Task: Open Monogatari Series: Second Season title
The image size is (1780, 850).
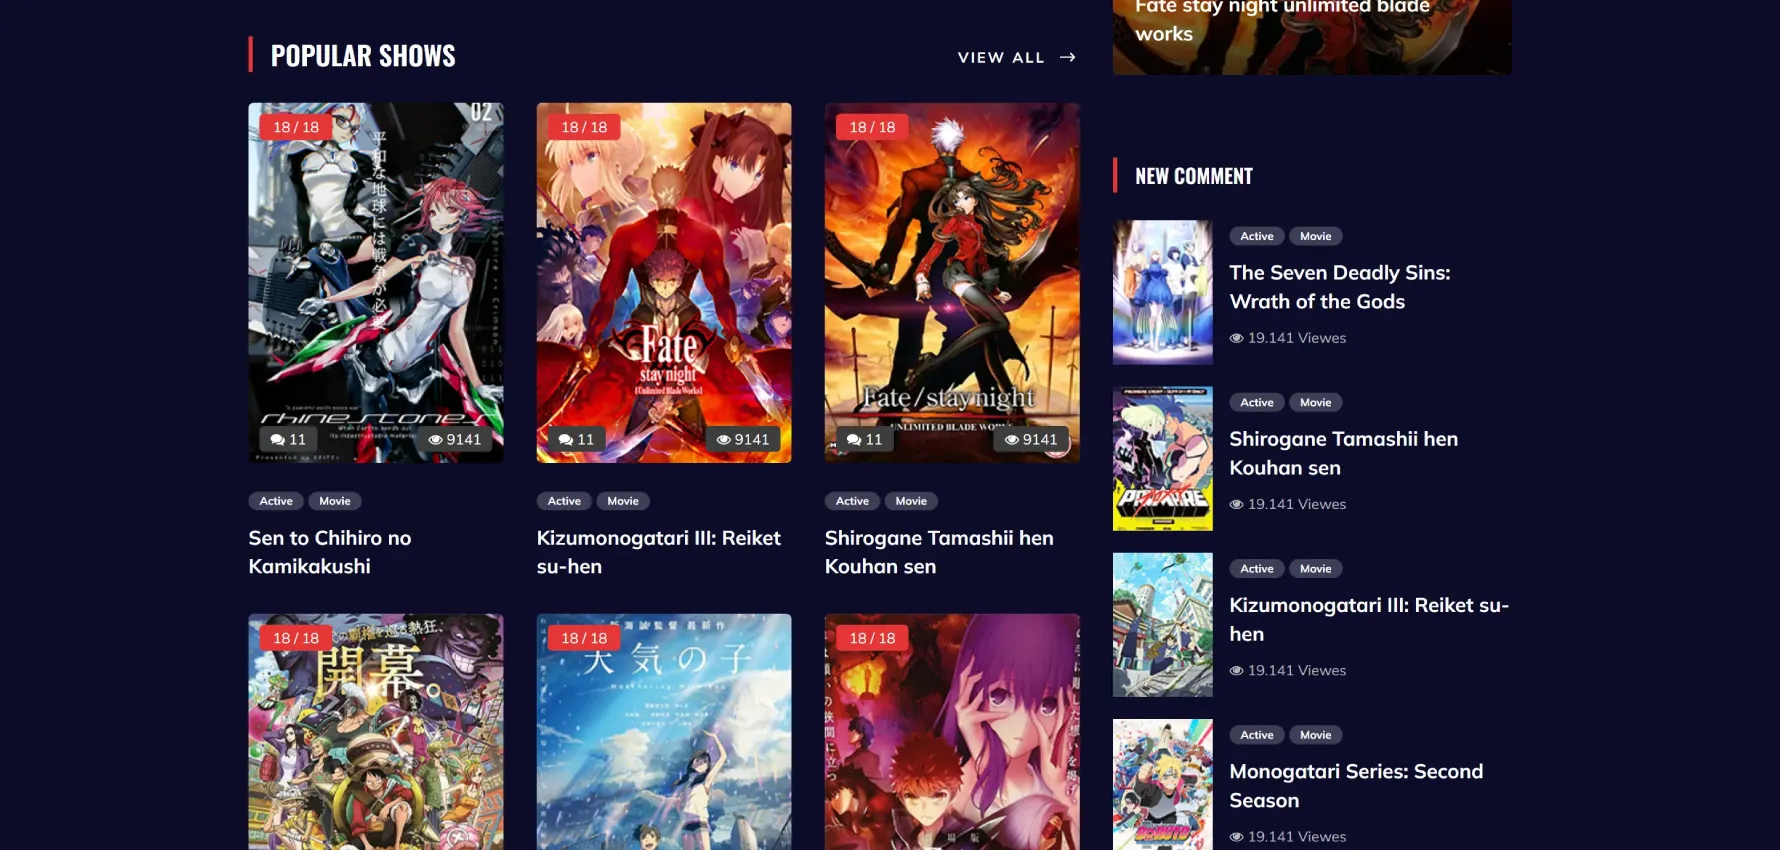Action: (1356, 785)
